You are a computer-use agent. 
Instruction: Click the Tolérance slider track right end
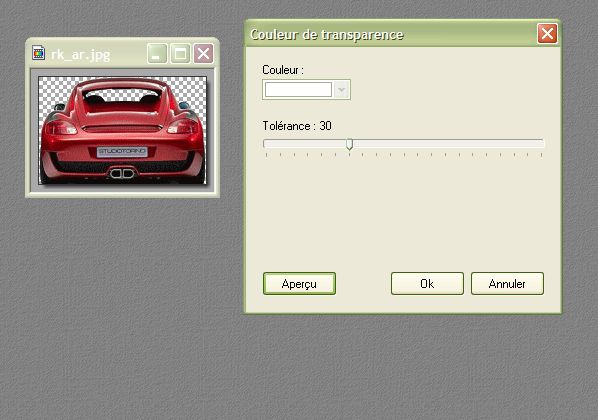pyautogui.click(x=542, y=143)
